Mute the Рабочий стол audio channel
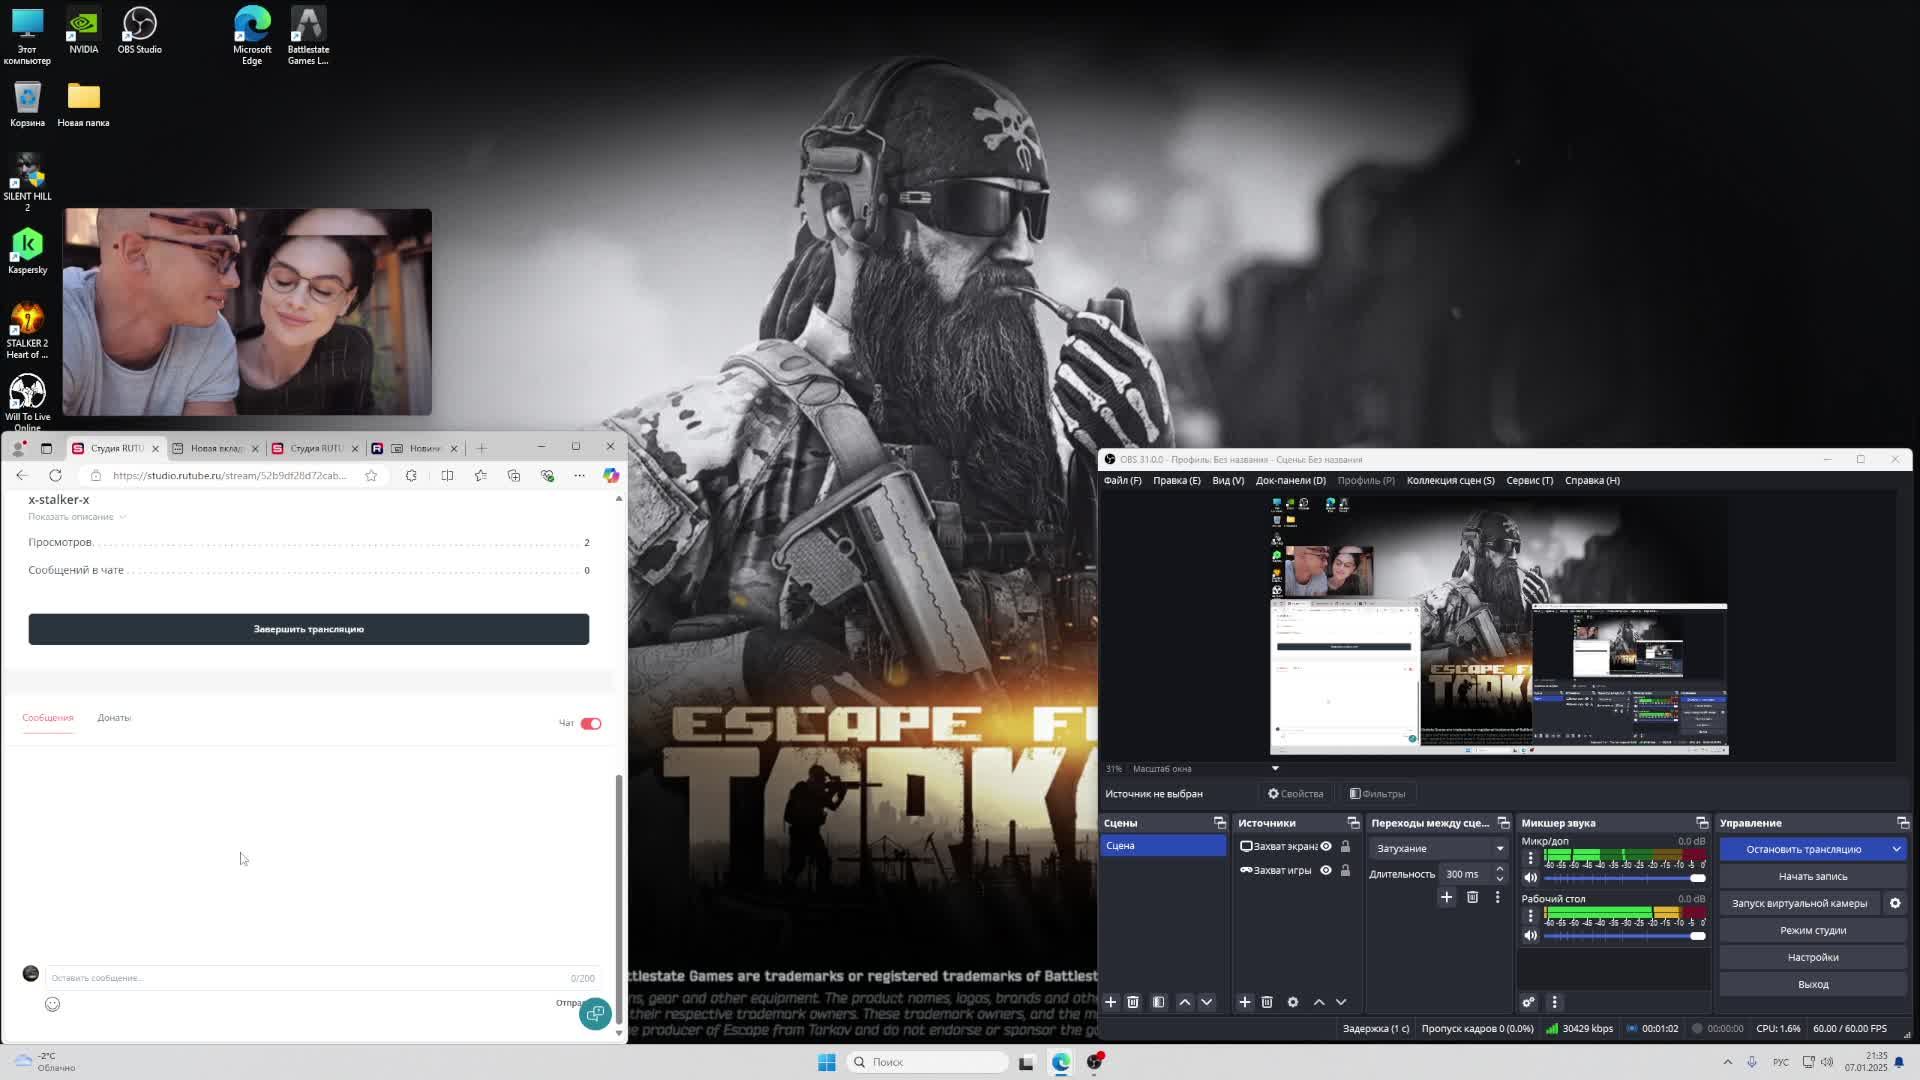The image size is (1920, 1080). [1530, 935]
